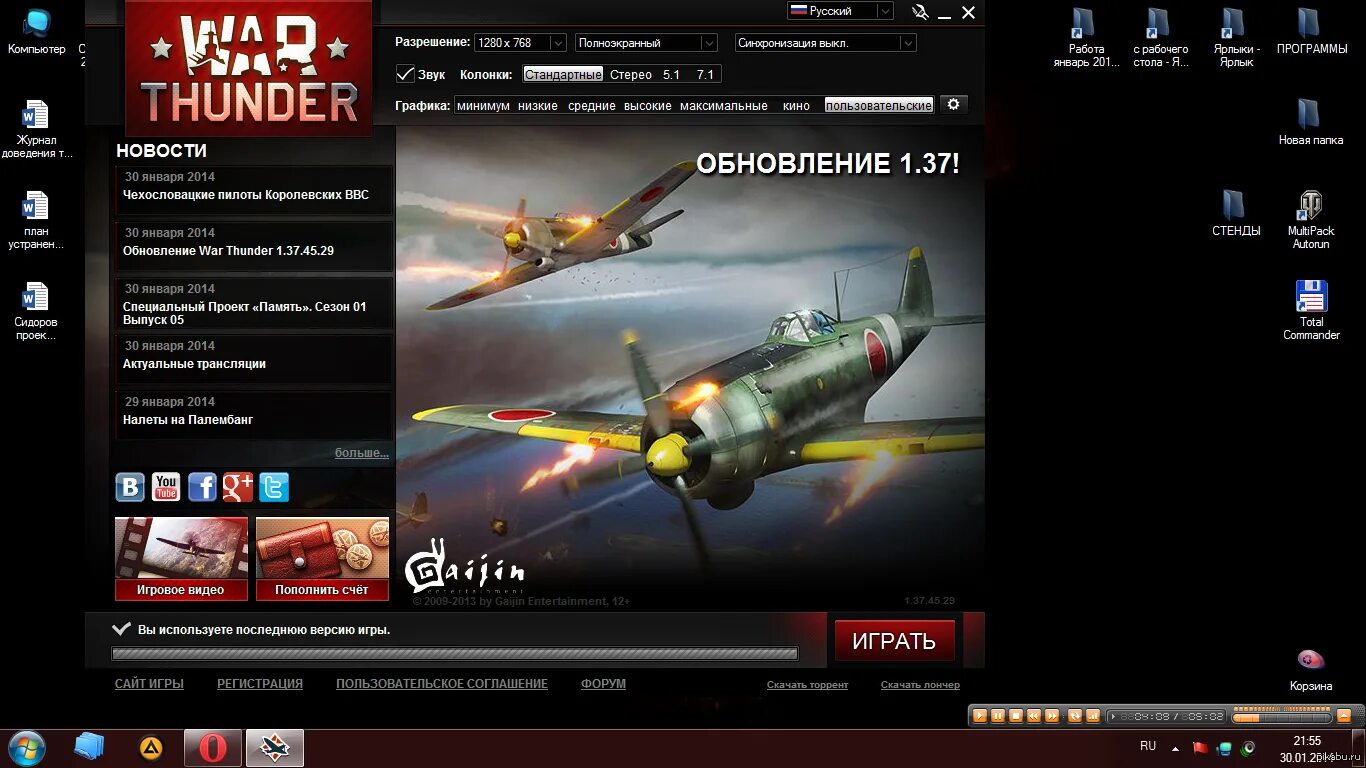Open the Русский language dropdown
This screenshot has width=1366, height=768.
click(x=840, y=11)
